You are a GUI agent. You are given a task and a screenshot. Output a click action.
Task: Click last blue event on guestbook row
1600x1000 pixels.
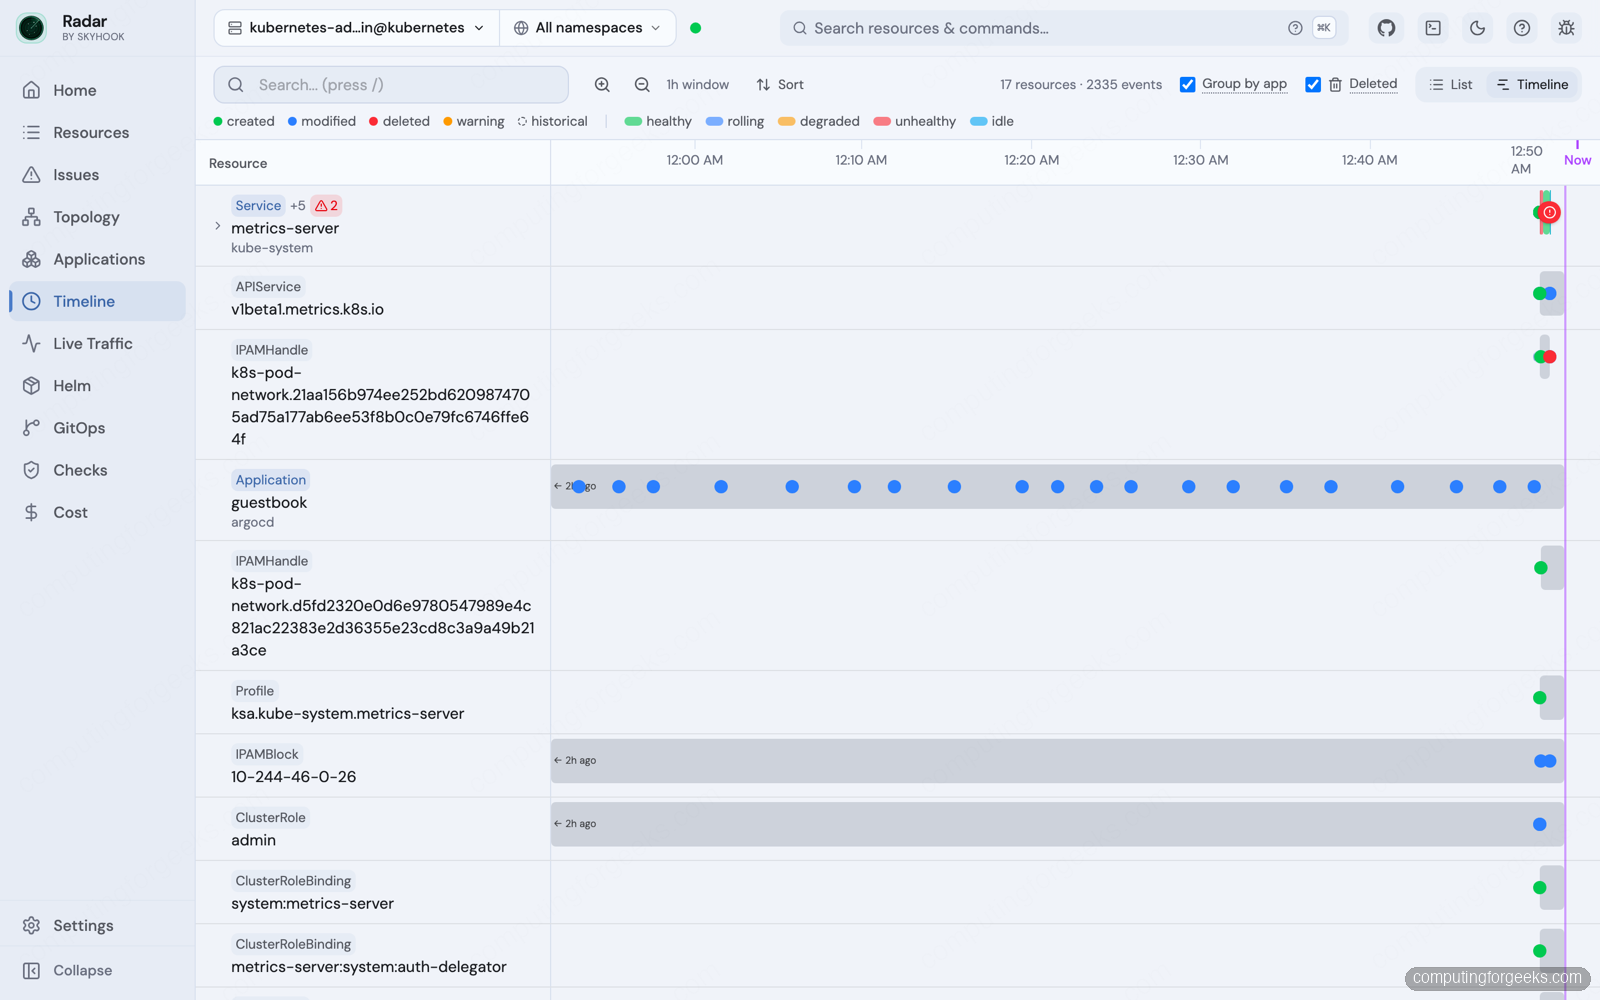(x=1534, y=487)
